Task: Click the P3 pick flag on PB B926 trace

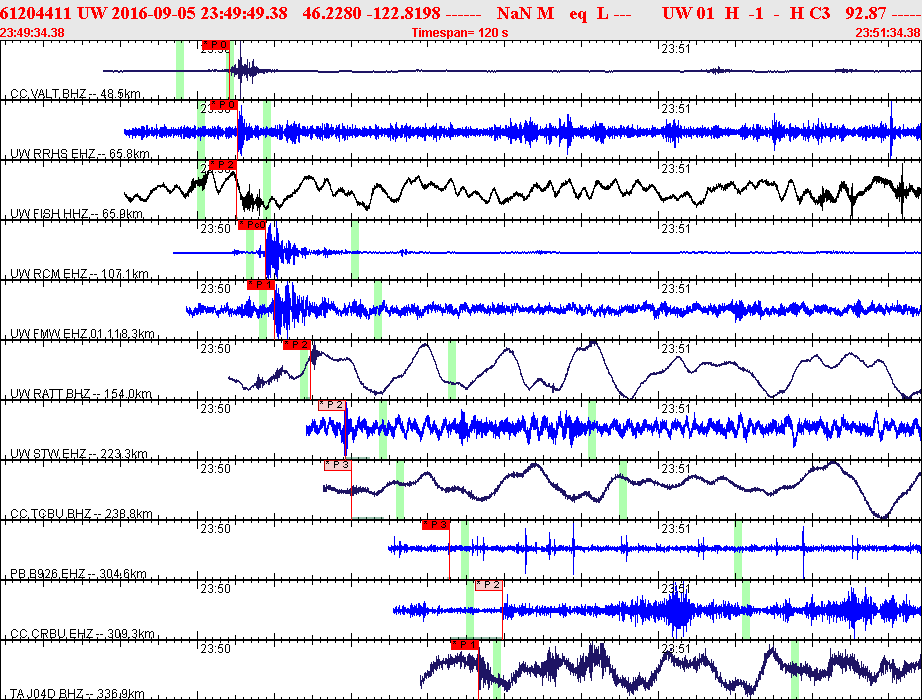Action: coord(436,525)
